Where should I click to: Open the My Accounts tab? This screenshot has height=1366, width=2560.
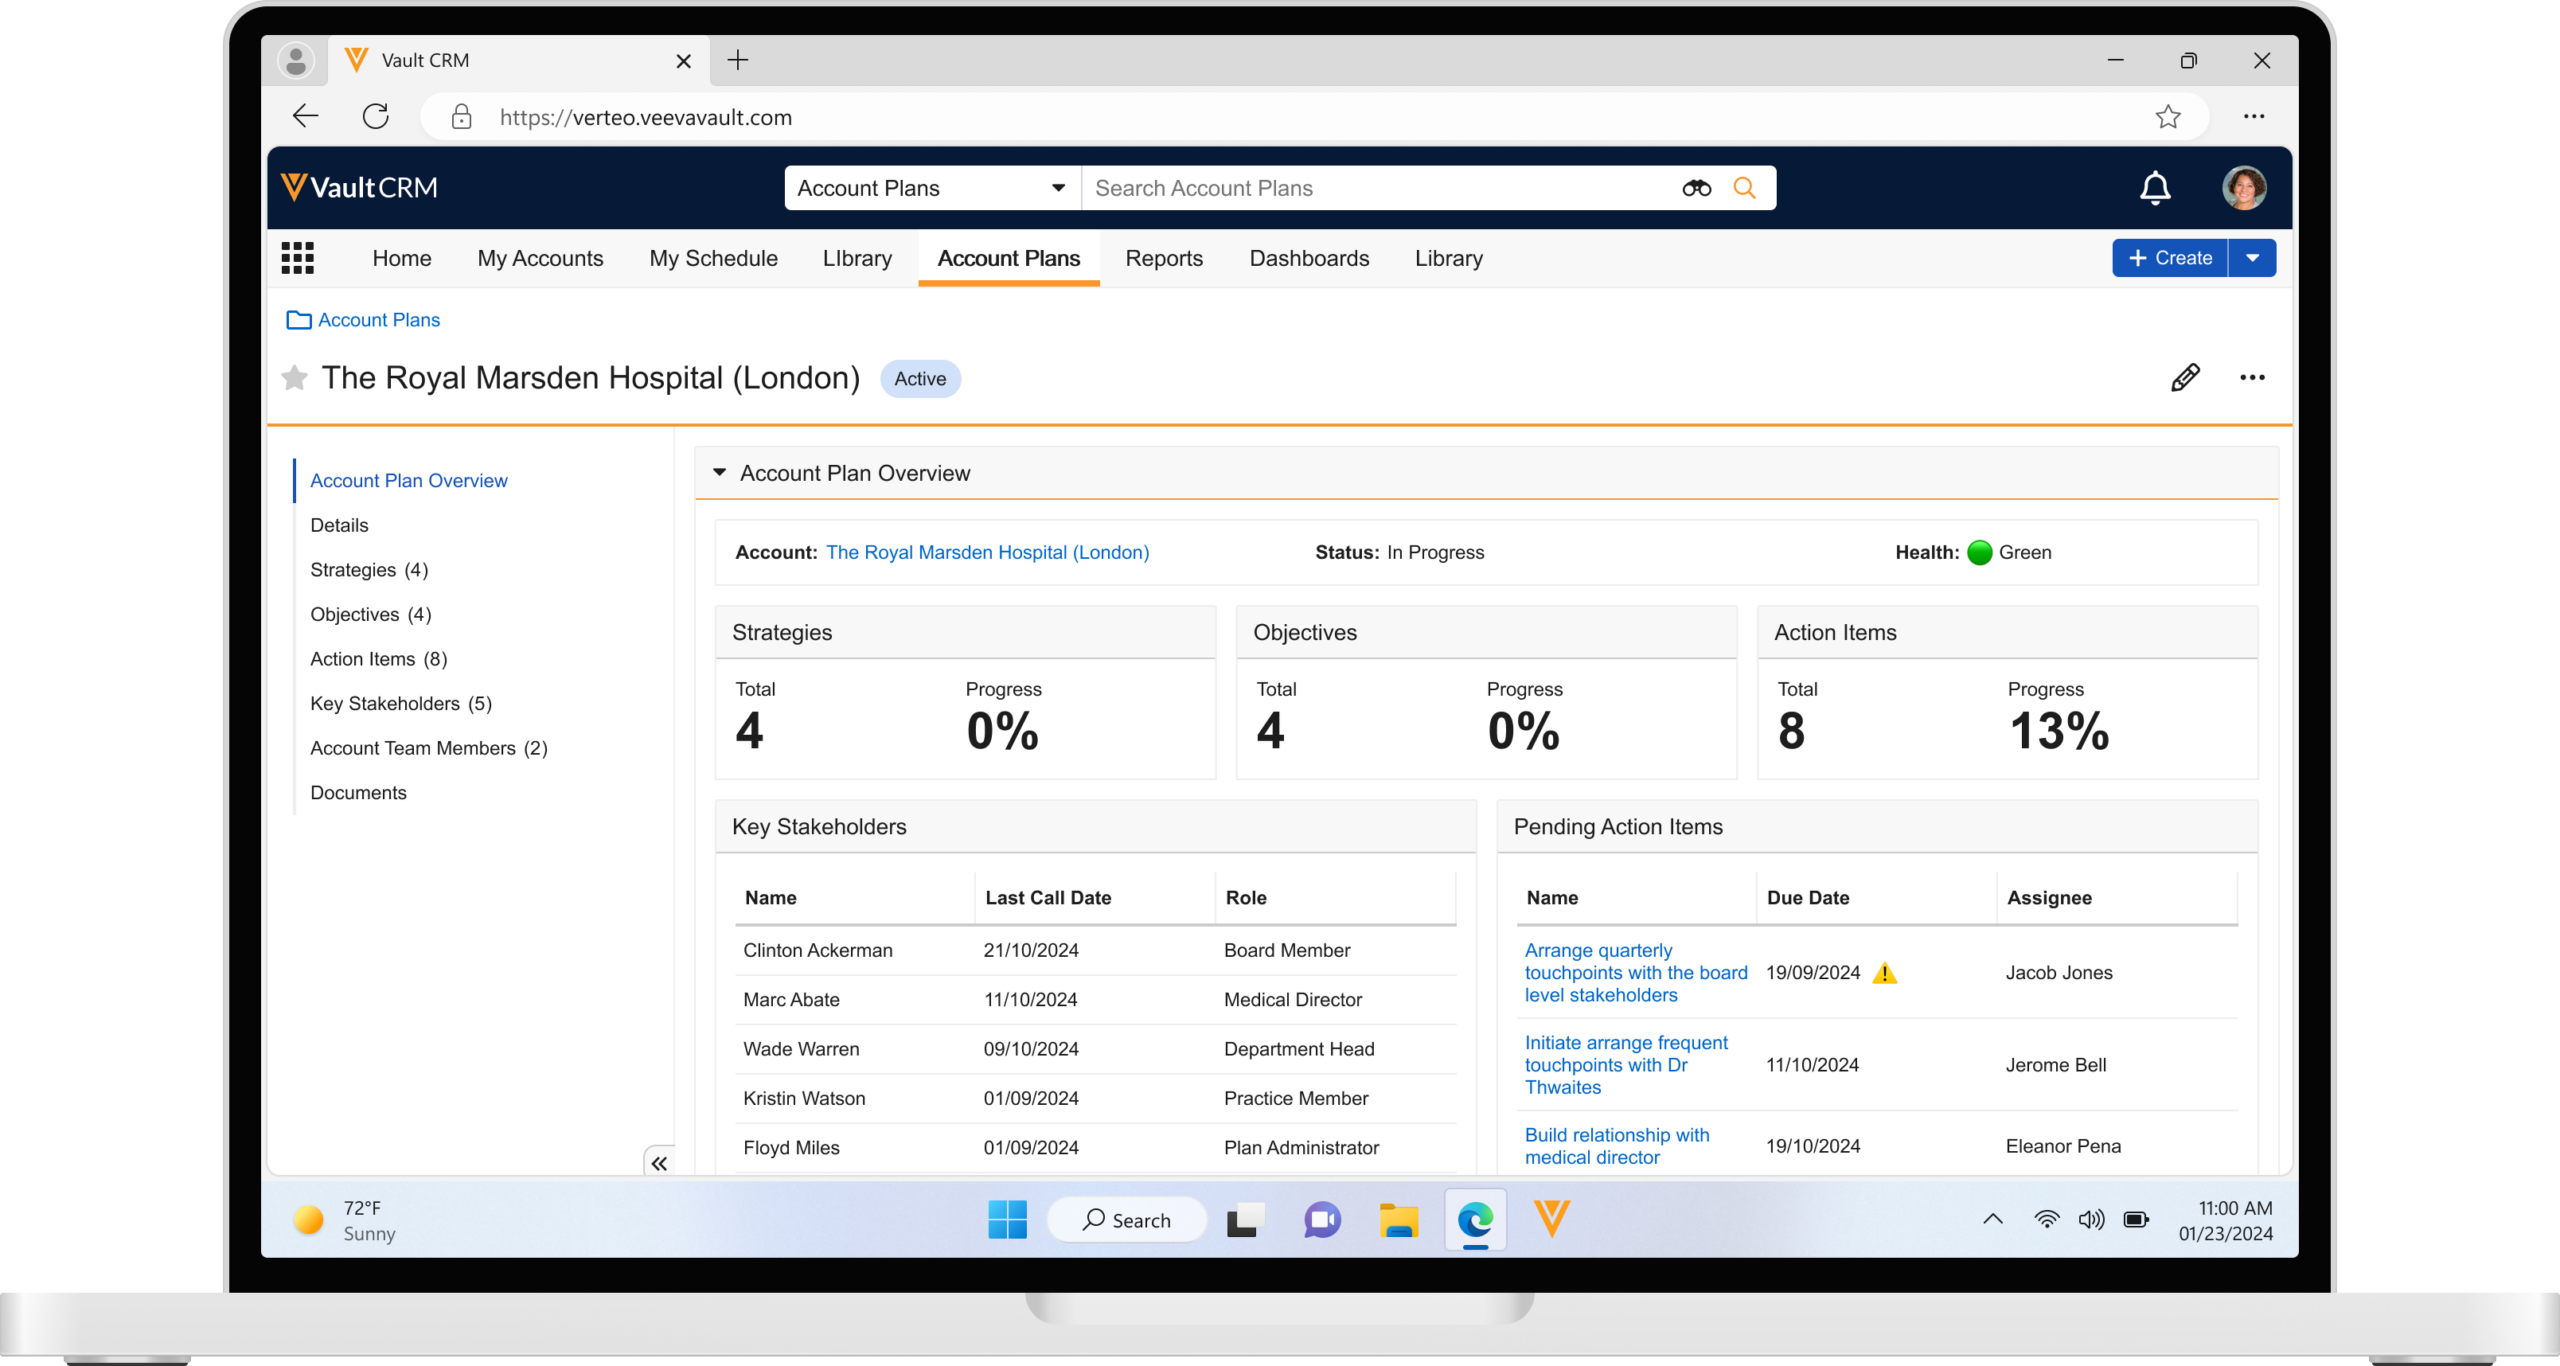pos(540,258)
